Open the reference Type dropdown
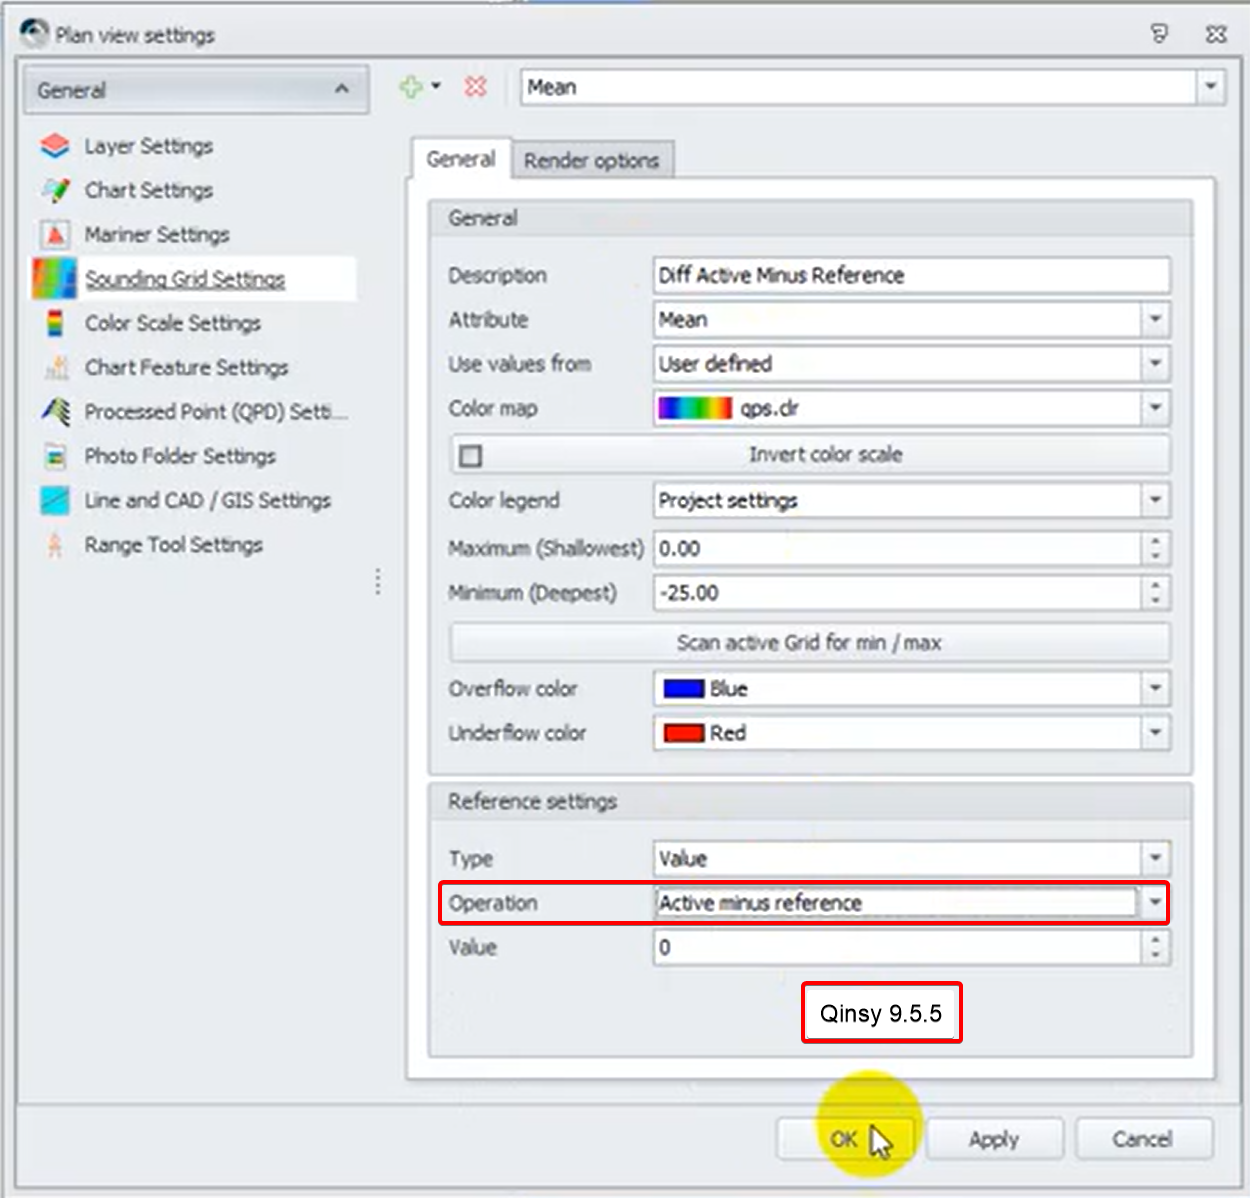This screenshot has width=1250, height=1198. (x=1155, y=858)
